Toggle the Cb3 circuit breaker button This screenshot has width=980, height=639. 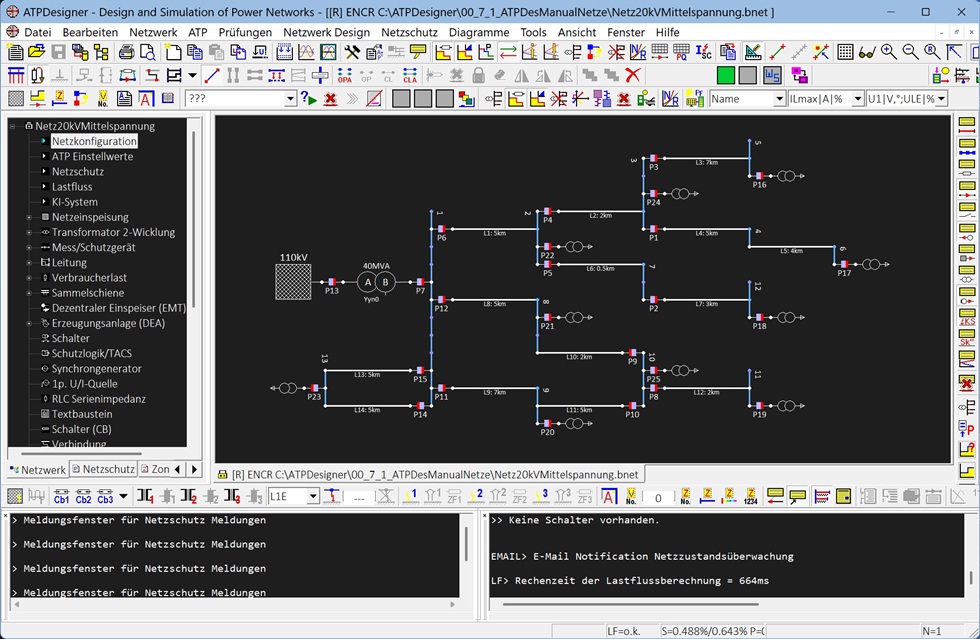coord(105,496)
